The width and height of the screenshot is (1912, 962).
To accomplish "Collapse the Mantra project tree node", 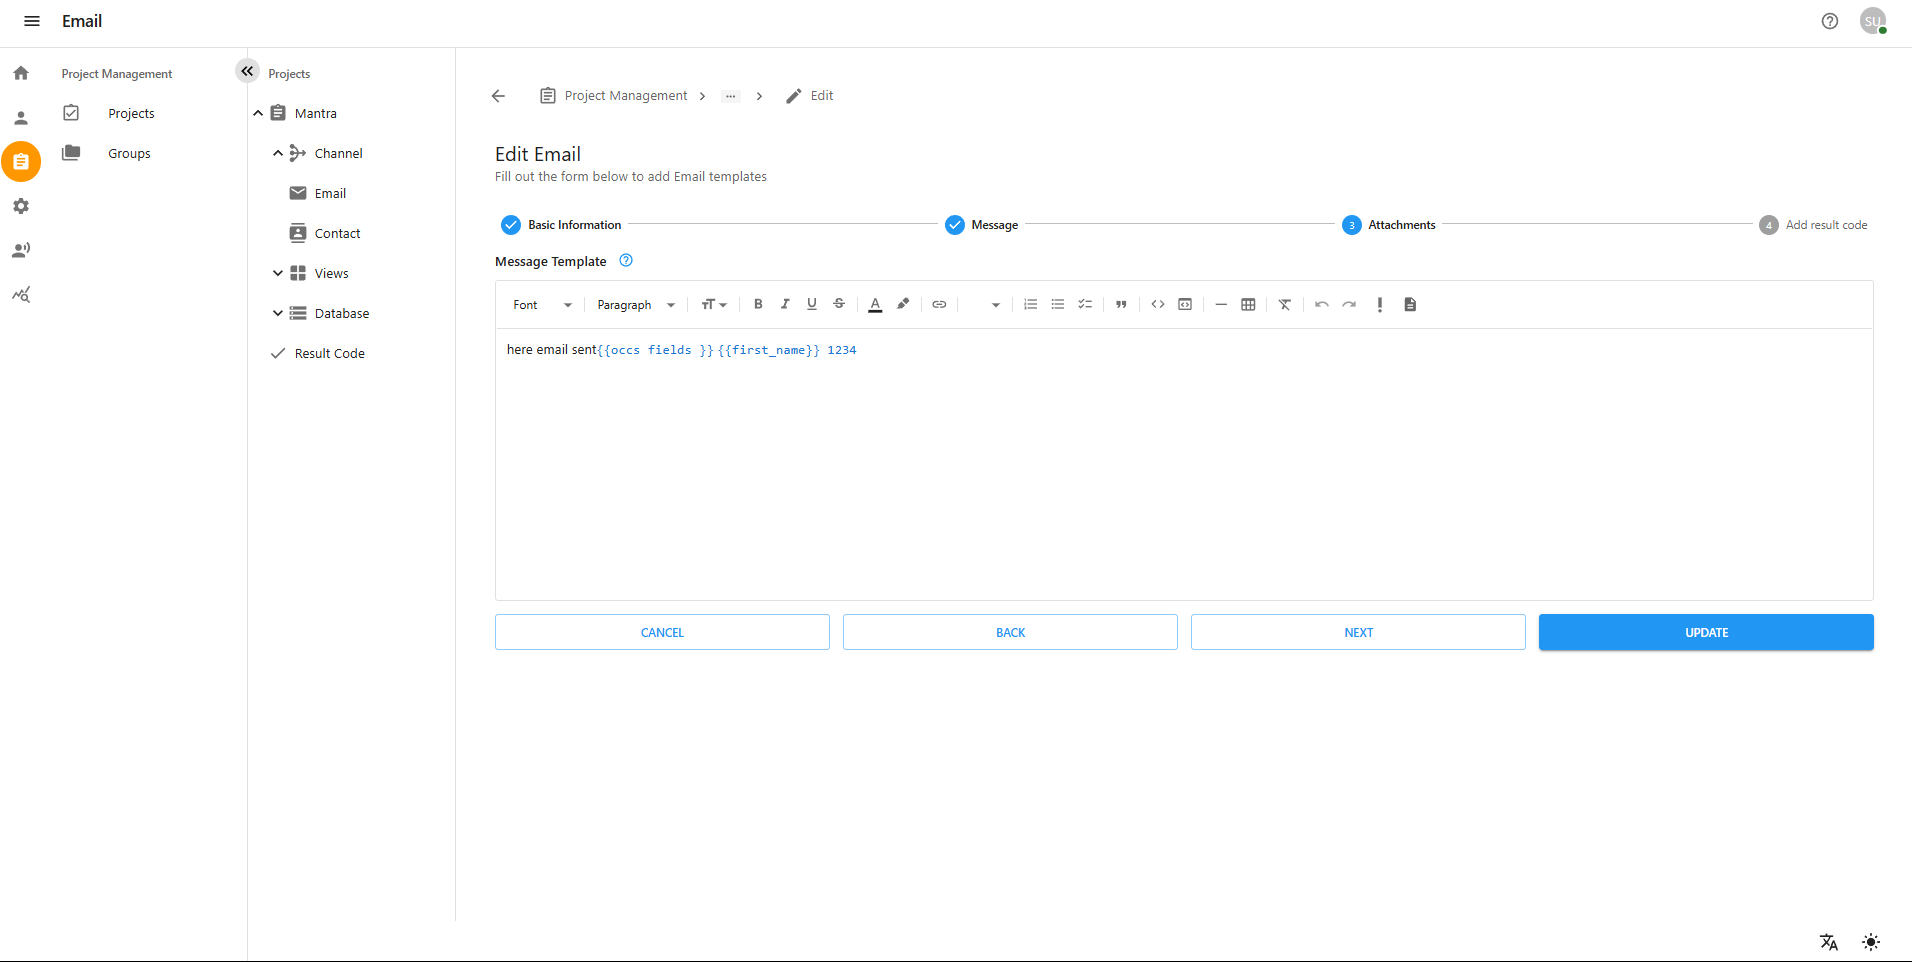I will click(258, 113).
